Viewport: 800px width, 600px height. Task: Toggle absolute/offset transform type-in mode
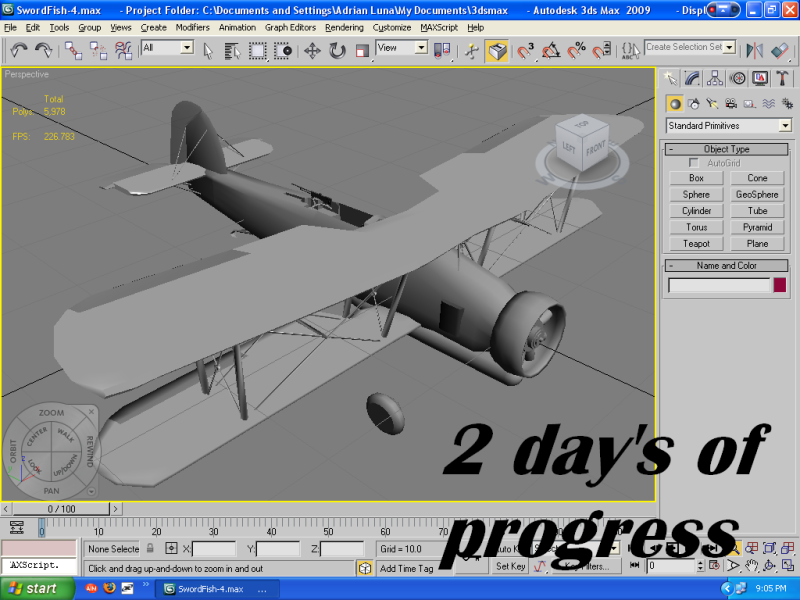click(171, 548)
